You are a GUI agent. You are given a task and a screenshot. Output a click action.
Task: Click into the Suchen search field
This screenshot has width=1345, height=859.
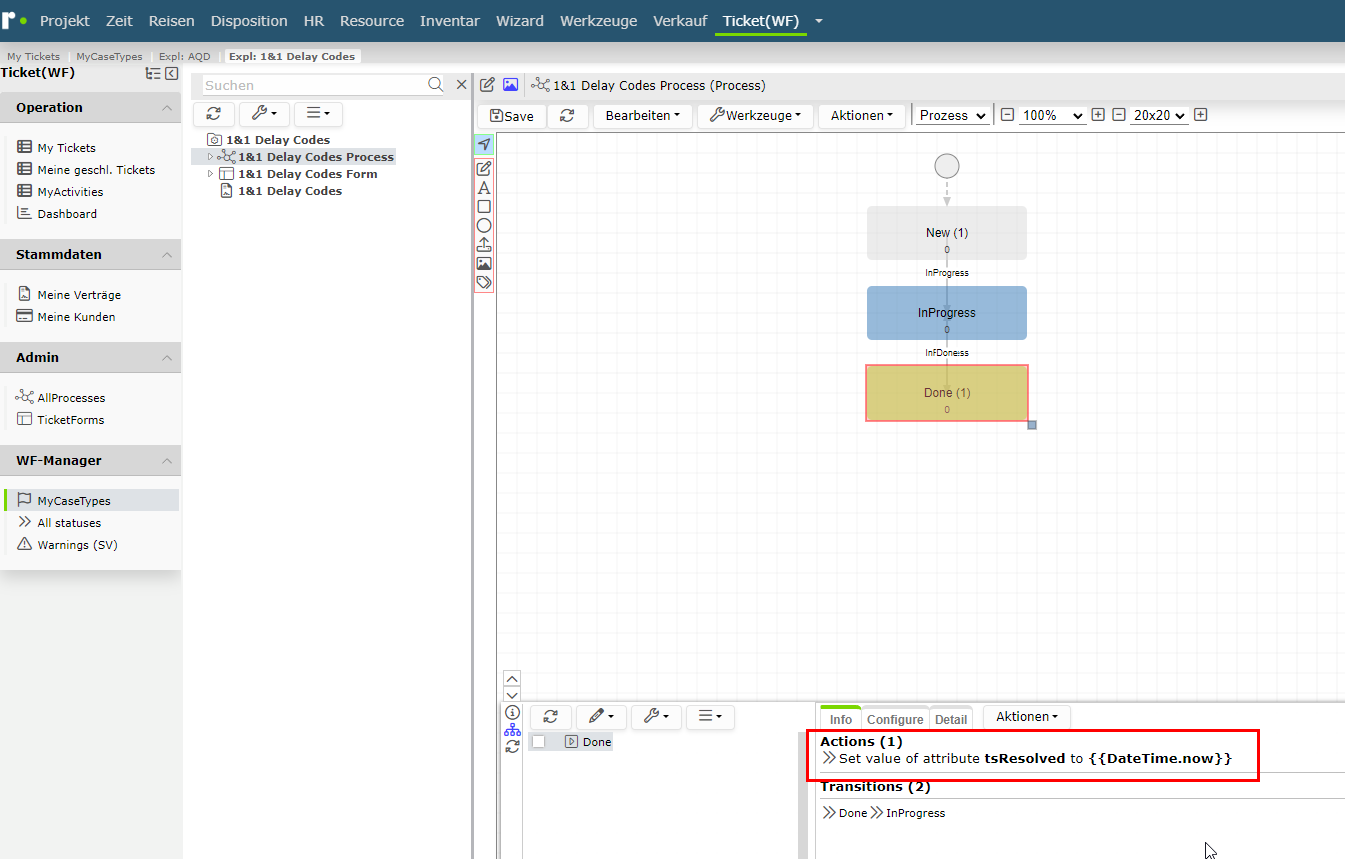[315, 85]
